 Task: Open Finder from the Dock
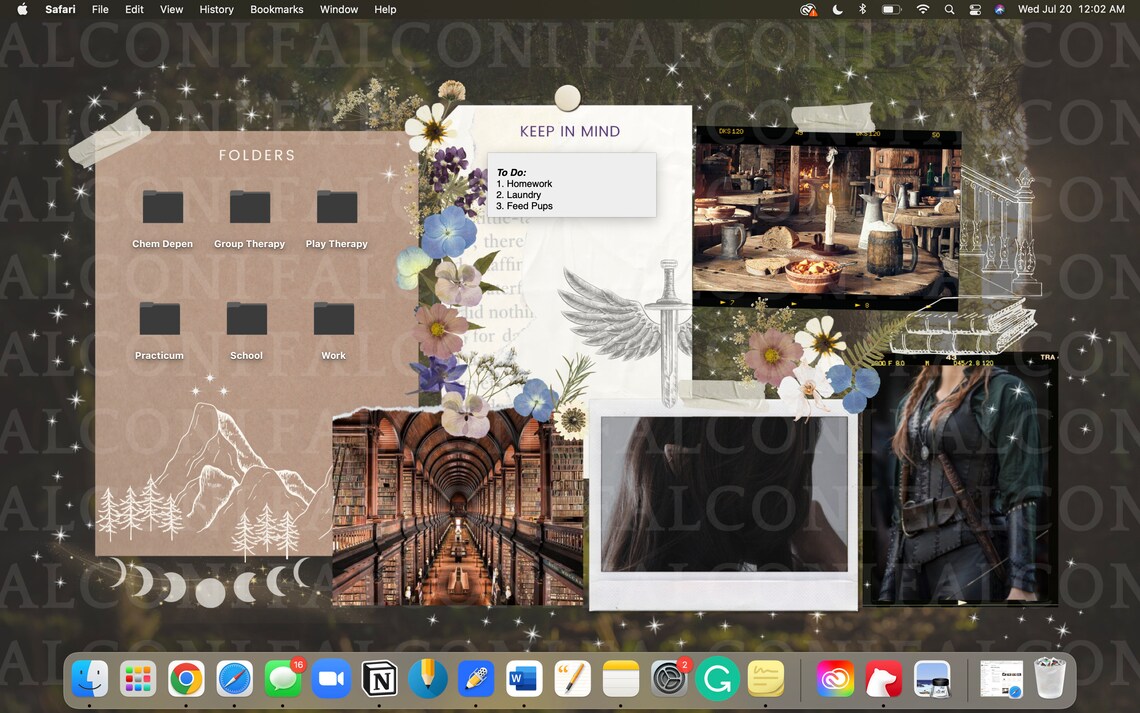coord(90,678)
